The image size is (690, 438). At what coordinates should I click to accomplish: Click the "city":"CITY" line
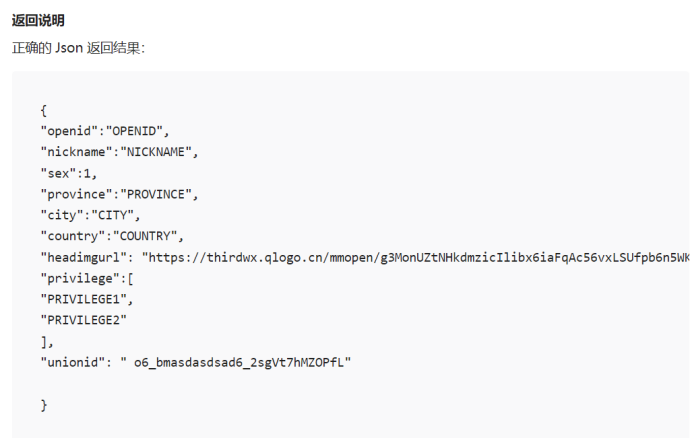coord(91,215)
